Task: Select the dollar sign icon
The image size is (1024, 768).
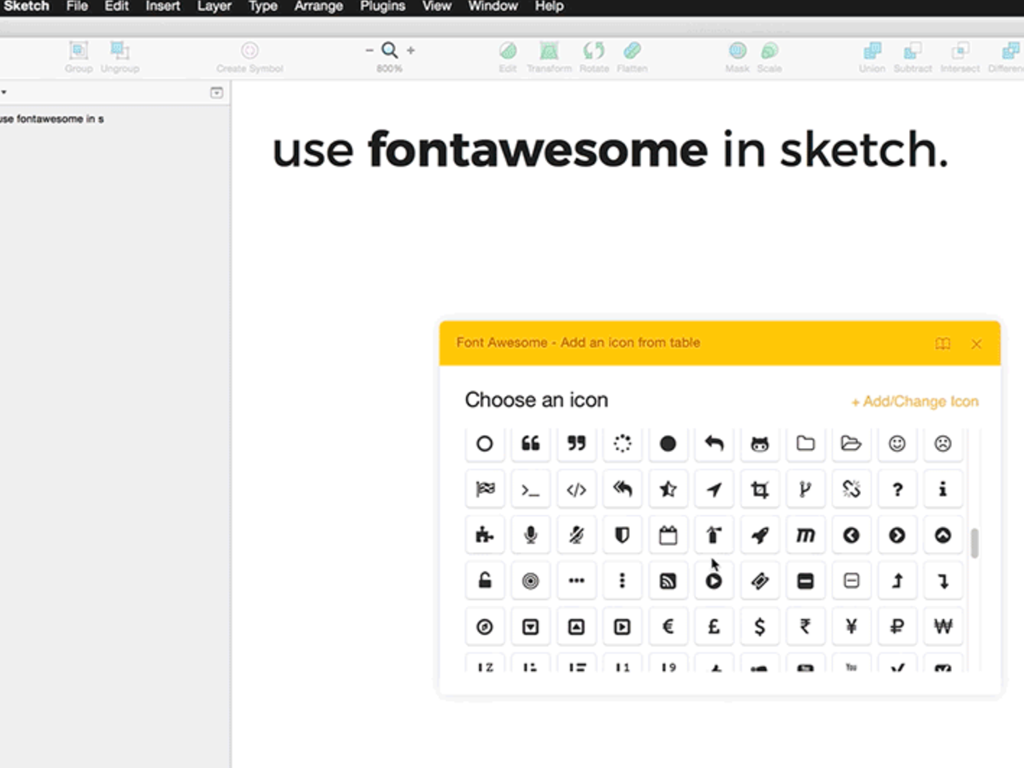Action: tap(760, 626)
